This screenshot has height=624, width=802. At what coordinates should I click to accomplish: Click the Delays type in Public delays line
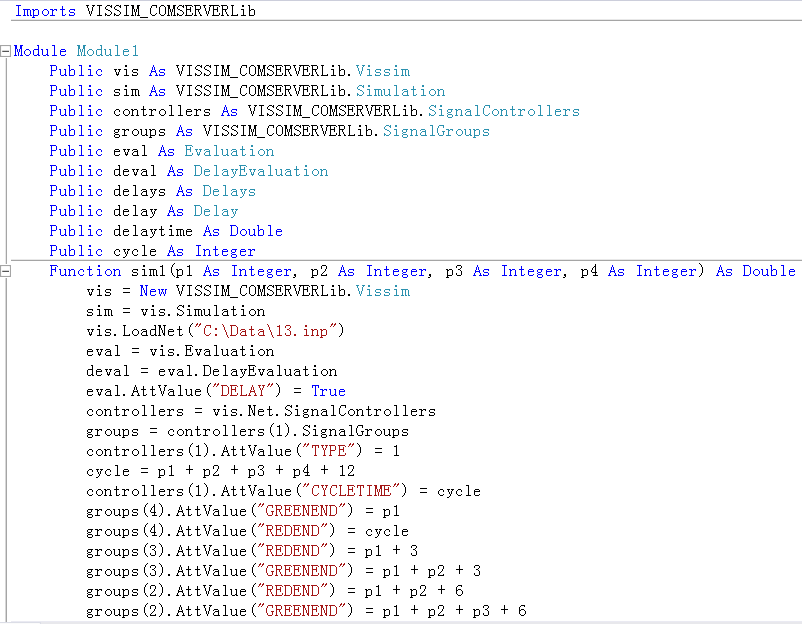point(229,191)
